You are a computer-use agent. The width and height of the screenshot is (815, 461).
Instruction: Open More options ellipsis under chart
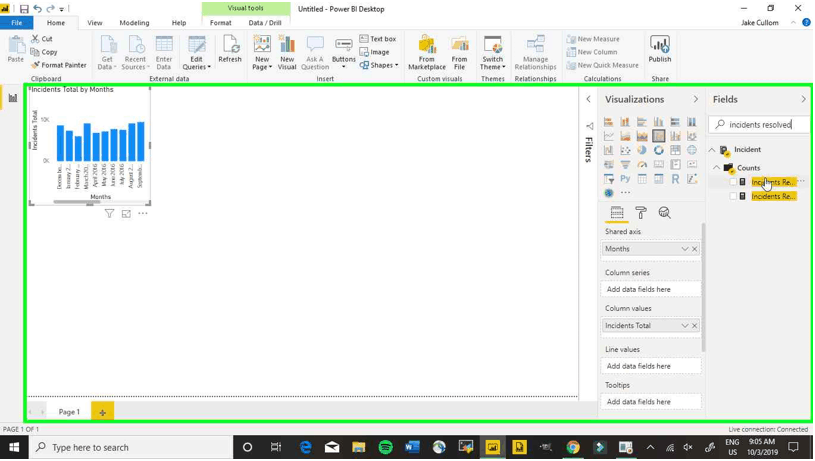(142, 213)
